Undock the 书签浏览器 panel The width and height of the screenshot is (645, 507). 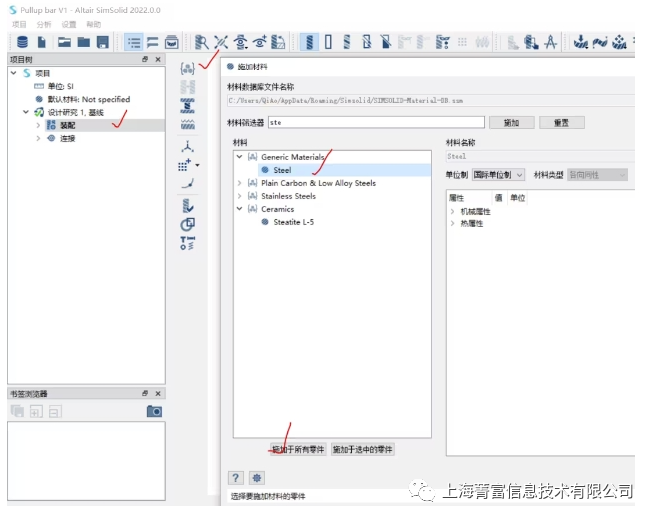(145, 393)
